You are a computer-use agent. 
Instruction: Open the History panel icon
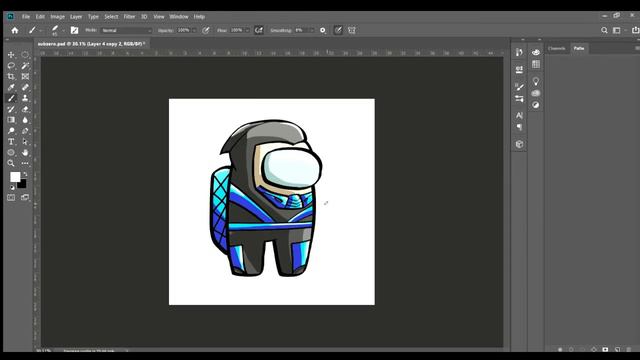coord(519,52)
